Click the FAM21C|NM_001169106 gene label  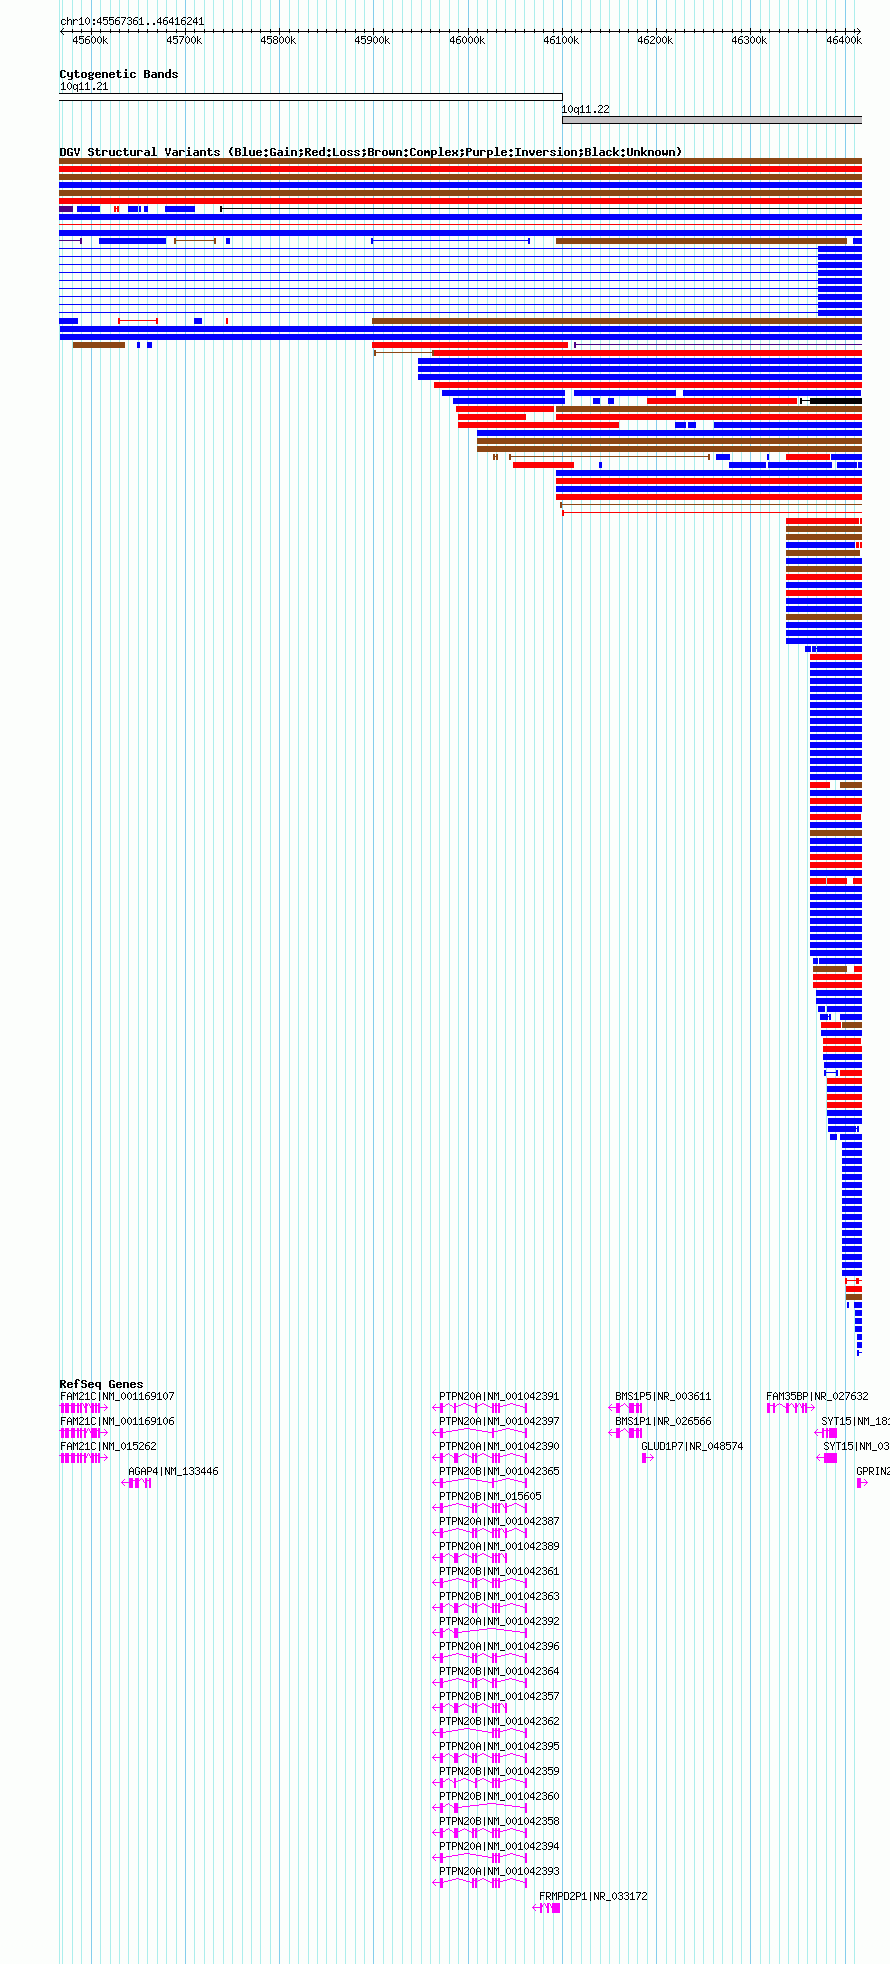(x=117, y=1421)
